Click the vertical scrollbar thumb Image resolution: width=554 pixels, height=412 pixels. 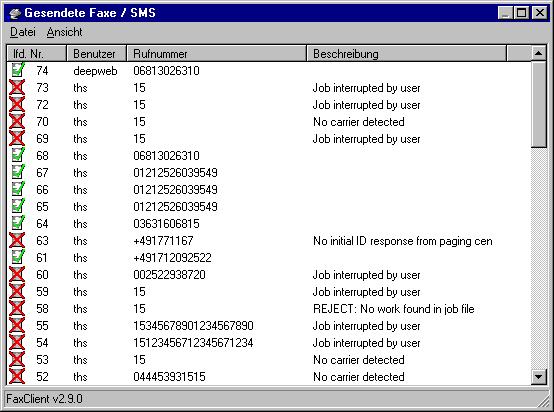coord(538,104)
